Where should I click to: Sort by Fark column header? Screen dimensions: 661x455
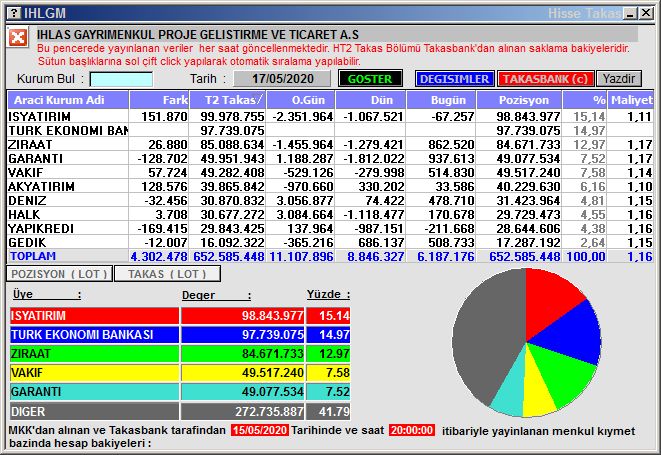159,100
